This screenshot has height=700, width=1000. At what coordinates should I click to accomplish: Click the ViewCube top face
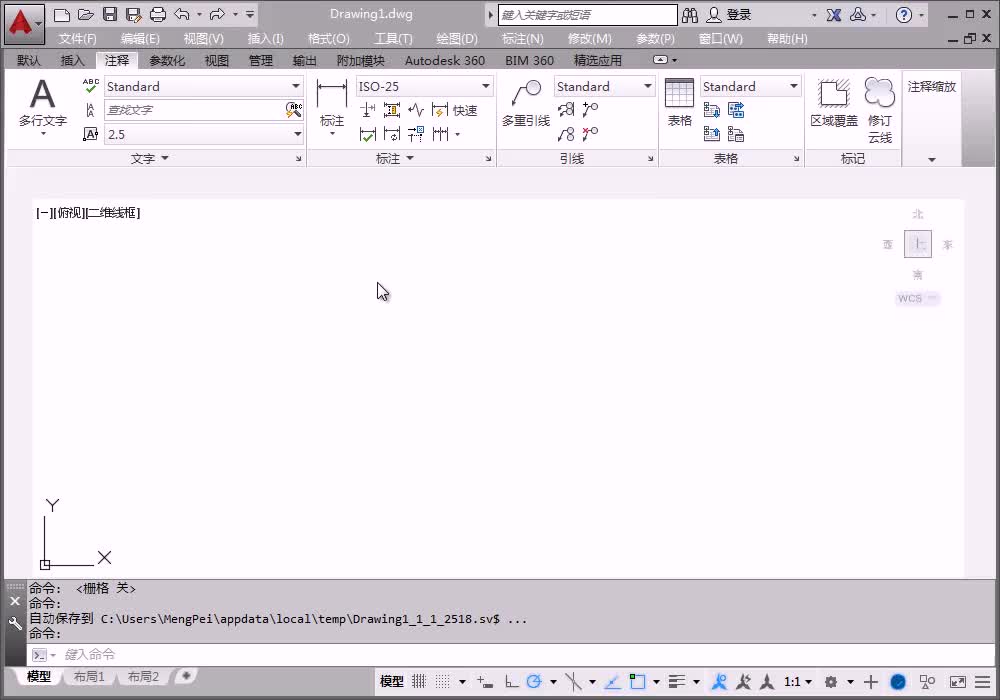point(918,244)
